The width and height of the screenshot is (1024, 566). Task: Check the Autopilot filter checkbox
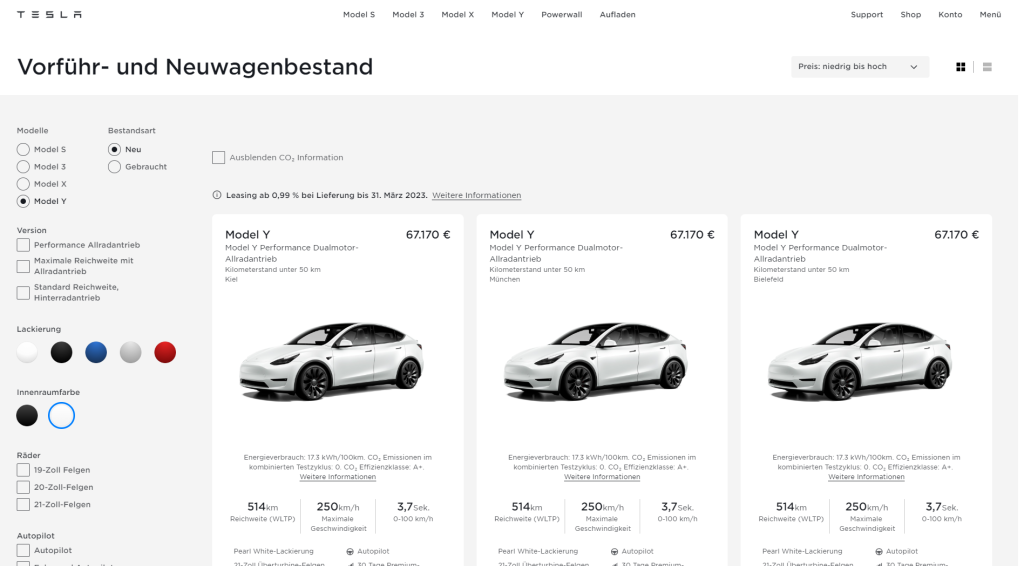pyautogui.click(x=24, y=550)
